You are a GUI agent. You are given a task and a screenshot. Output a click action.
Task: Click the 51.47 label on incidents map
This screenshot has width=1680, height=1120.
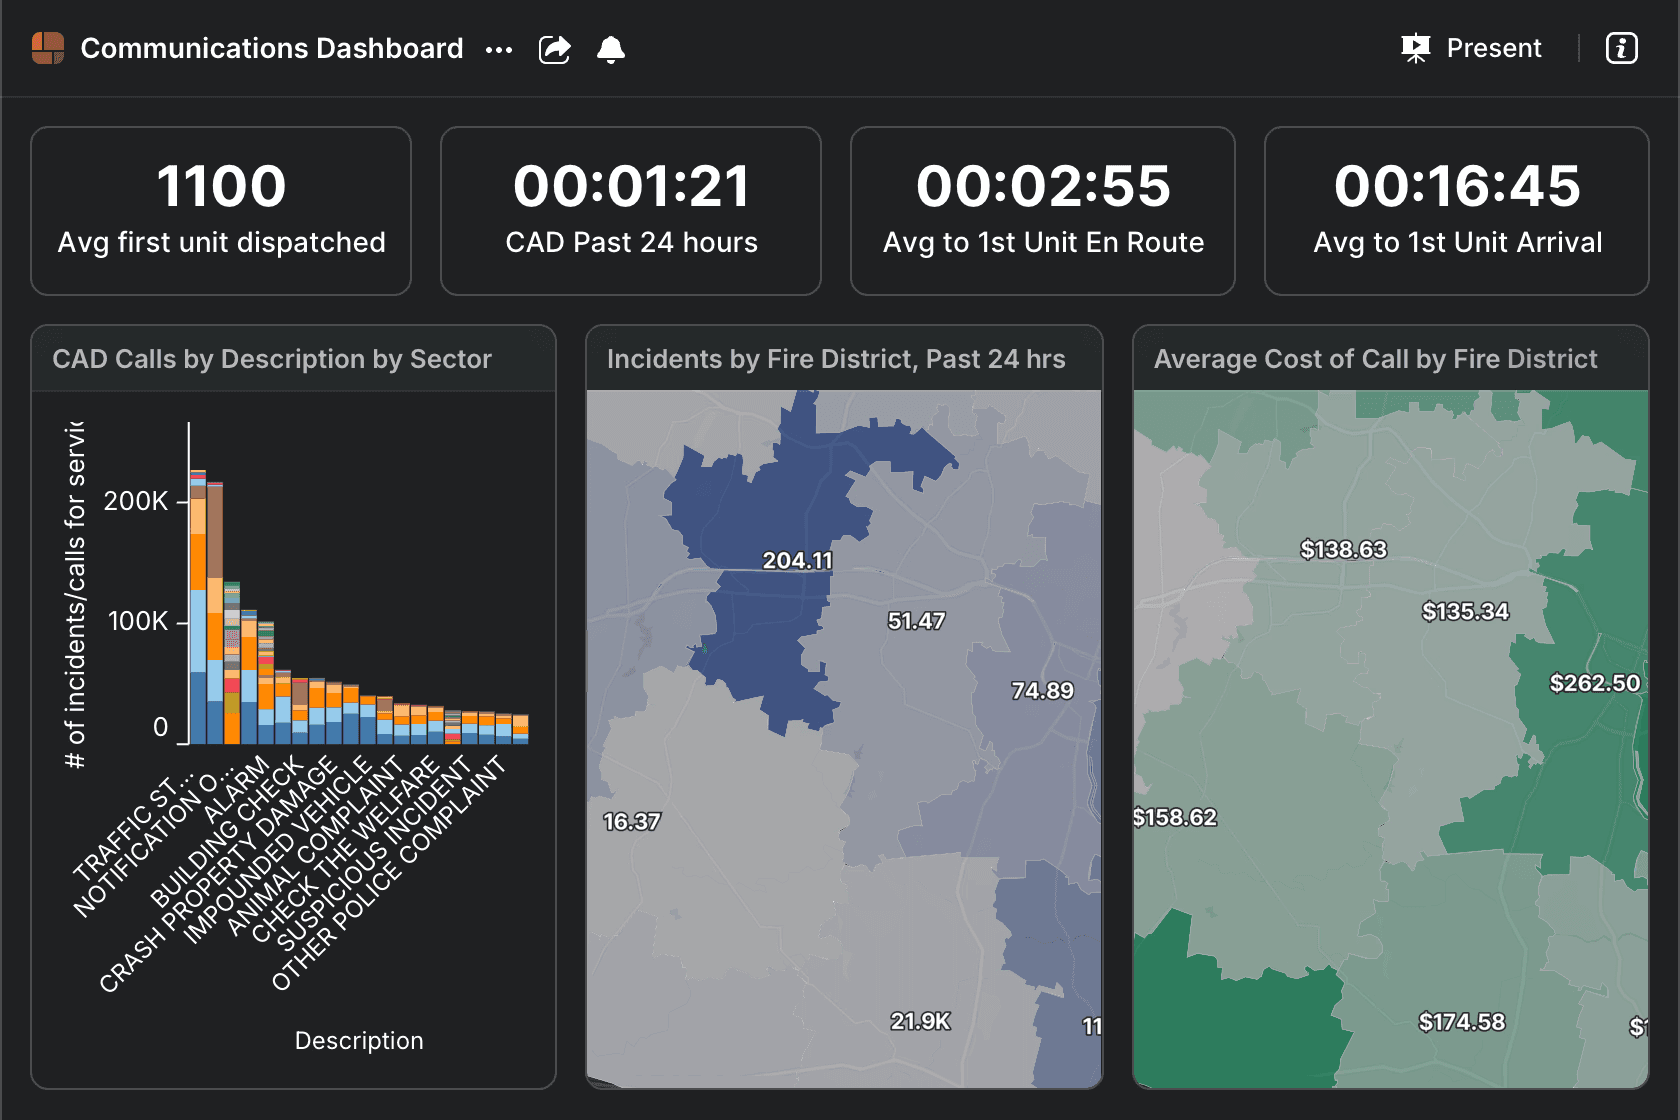coord(916,621)
